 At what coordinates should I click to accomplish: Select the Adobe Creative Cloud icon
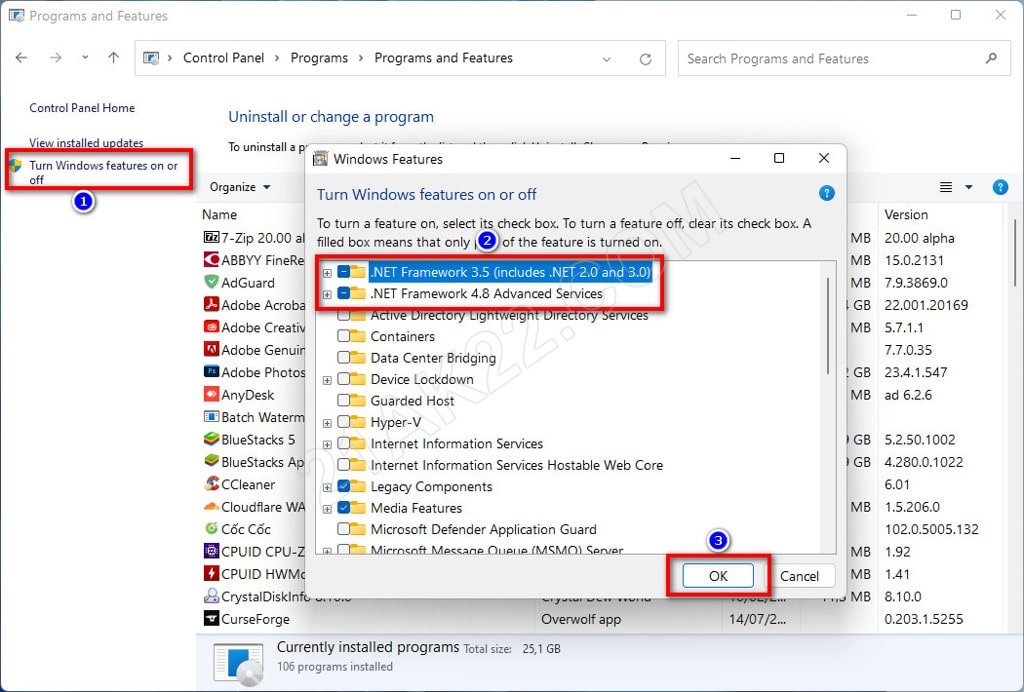click(211, 326)
